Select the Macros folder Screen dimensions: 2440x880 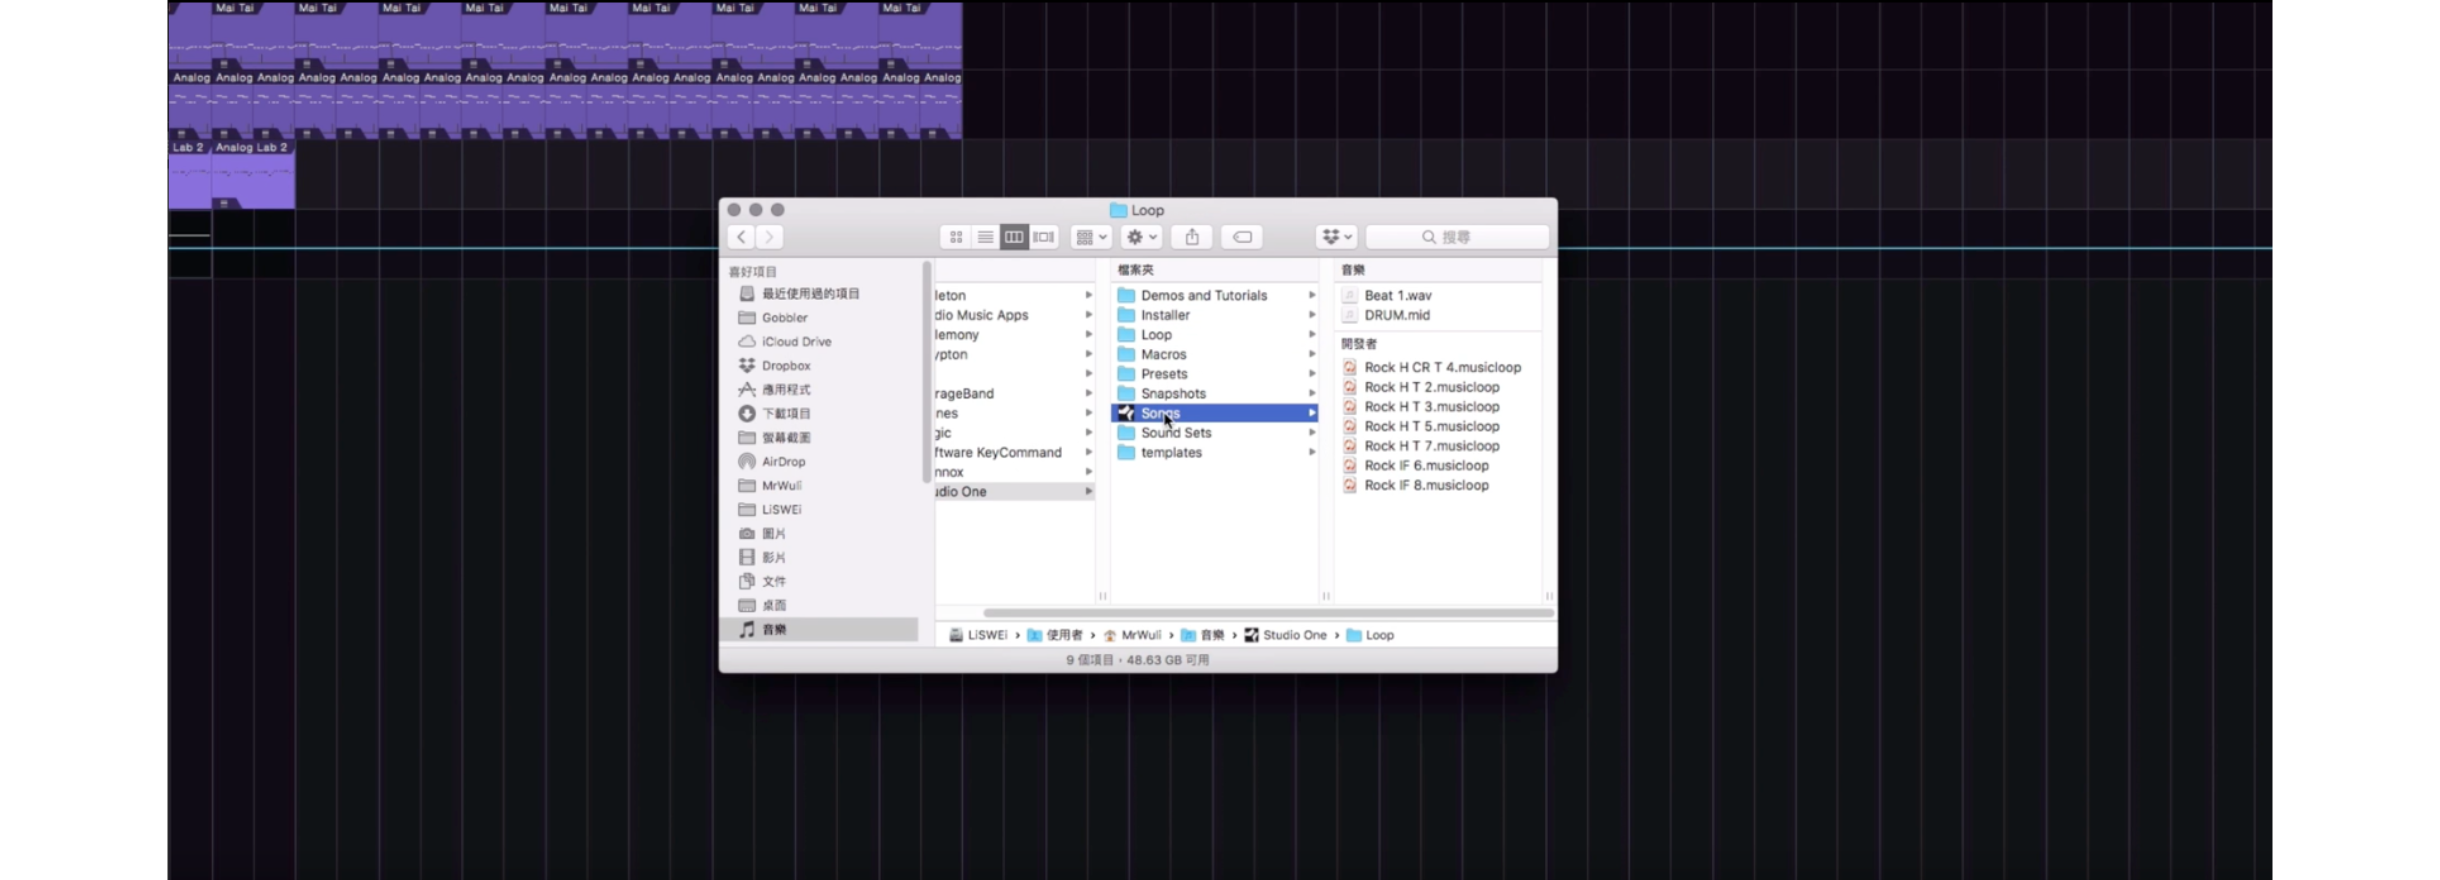[1214, 355]
